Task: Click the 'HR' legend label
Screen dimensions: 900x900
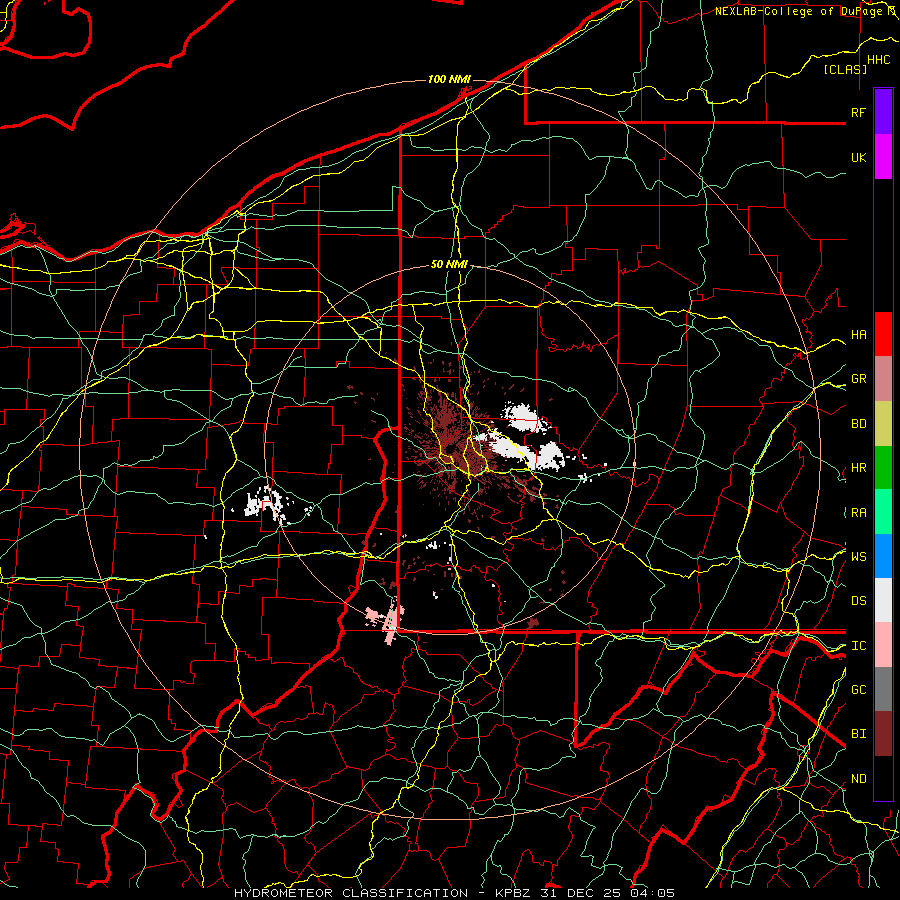Action: pyautogui.click(x=858, y=468)
